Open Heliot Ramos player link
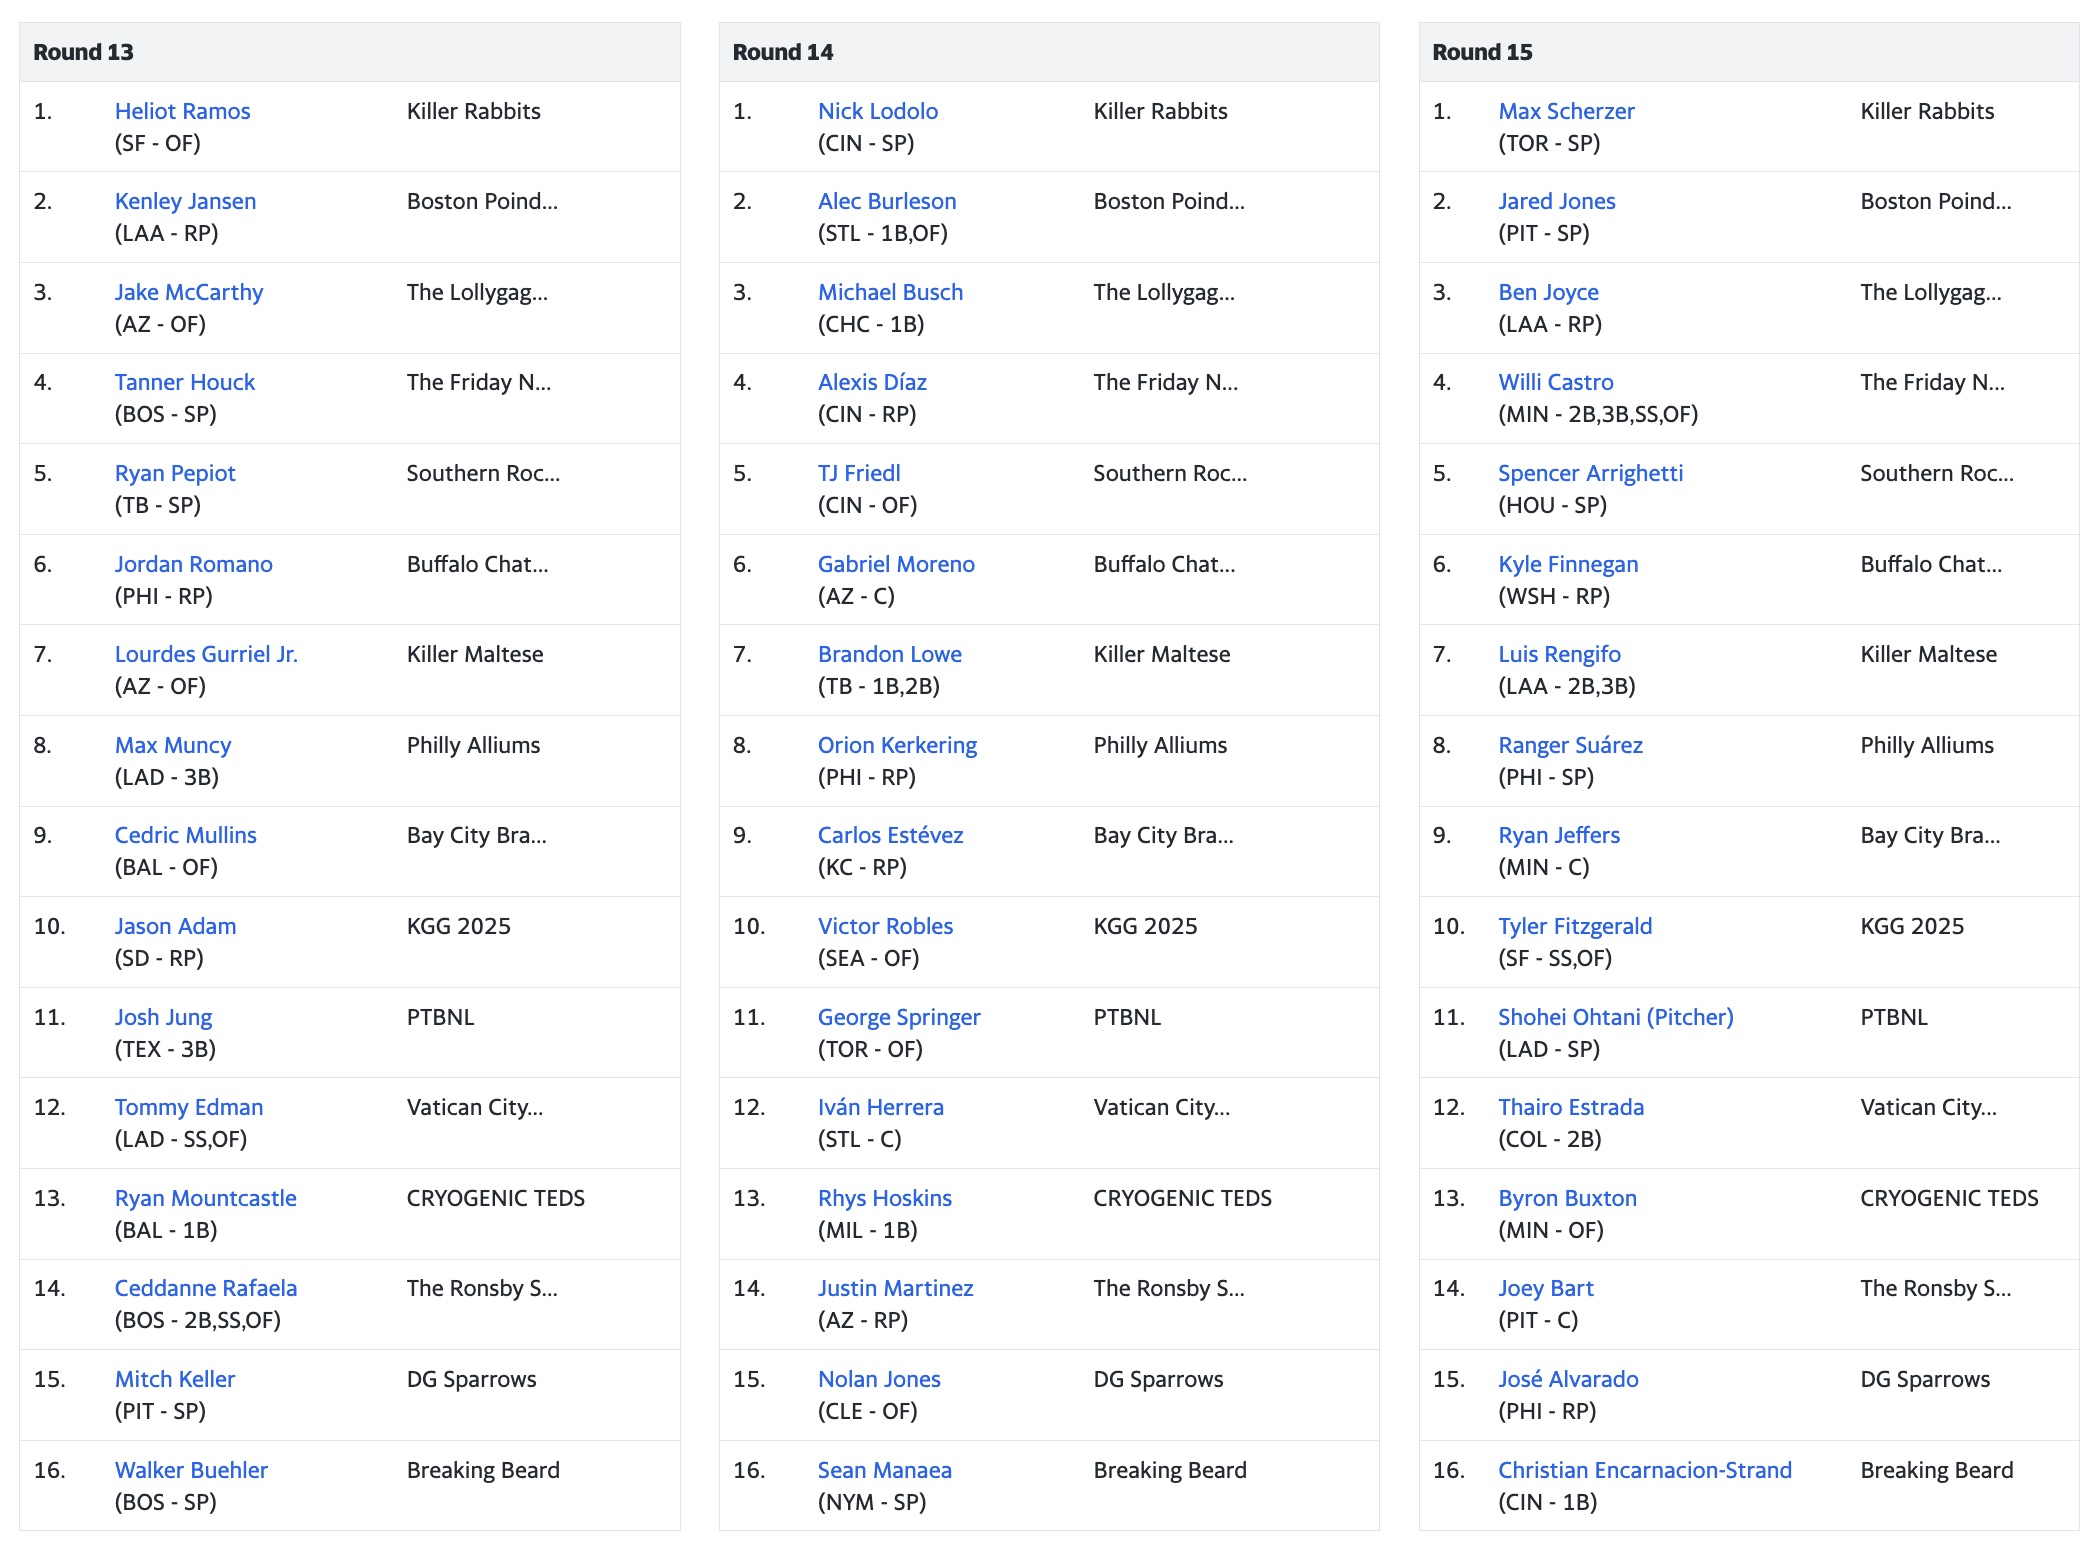Image resolution: width=2100 pixels, height=1550 pixels. pos(182,111)
